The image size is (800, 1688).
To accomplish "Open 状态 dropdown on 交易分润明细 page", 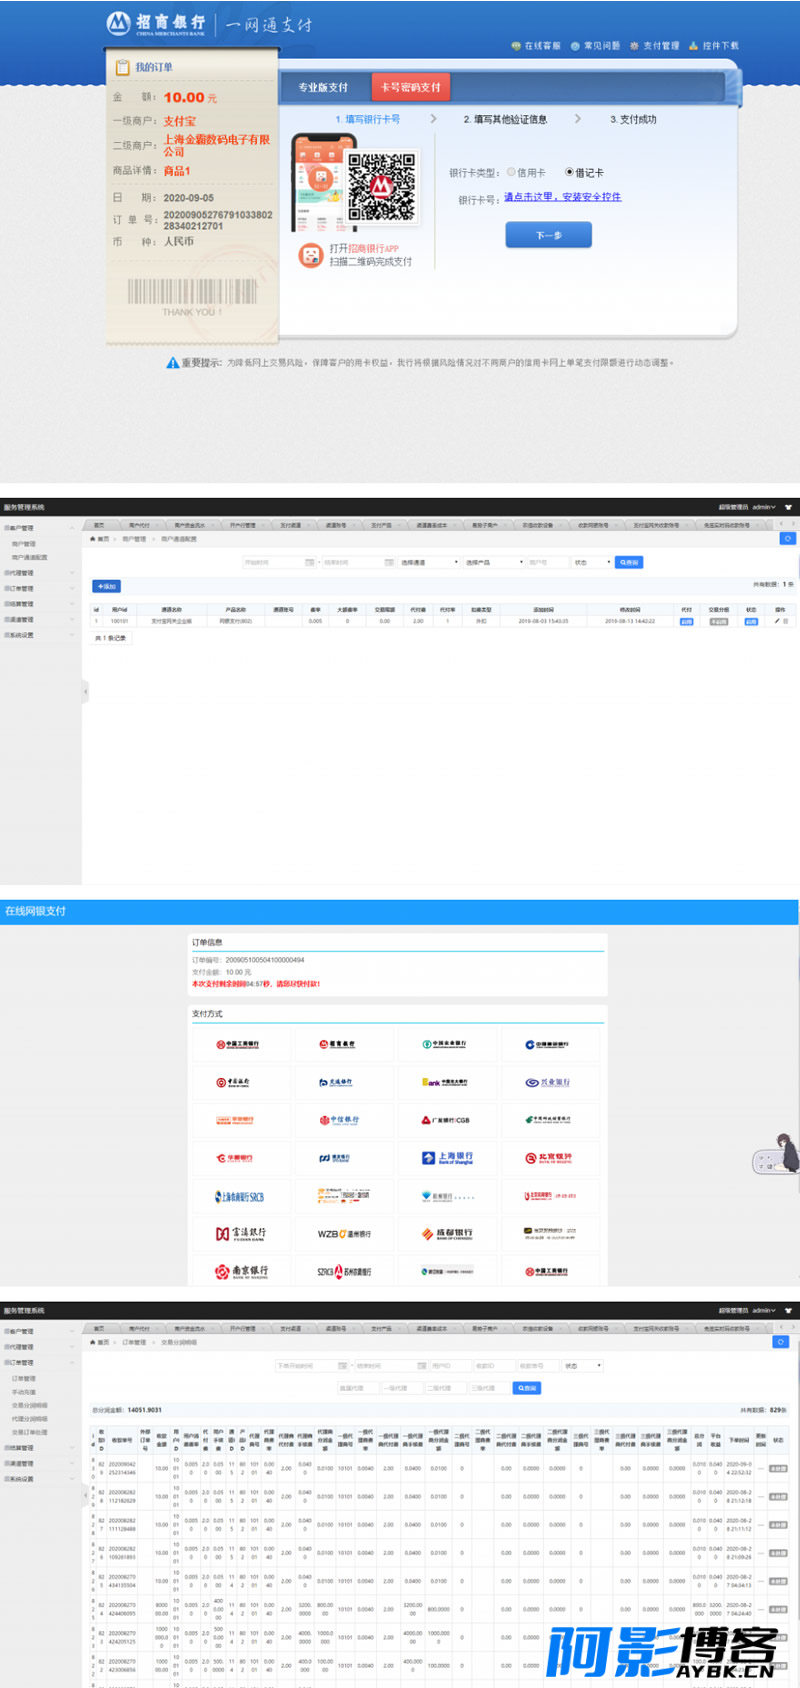I will (x=583, y=1365).
